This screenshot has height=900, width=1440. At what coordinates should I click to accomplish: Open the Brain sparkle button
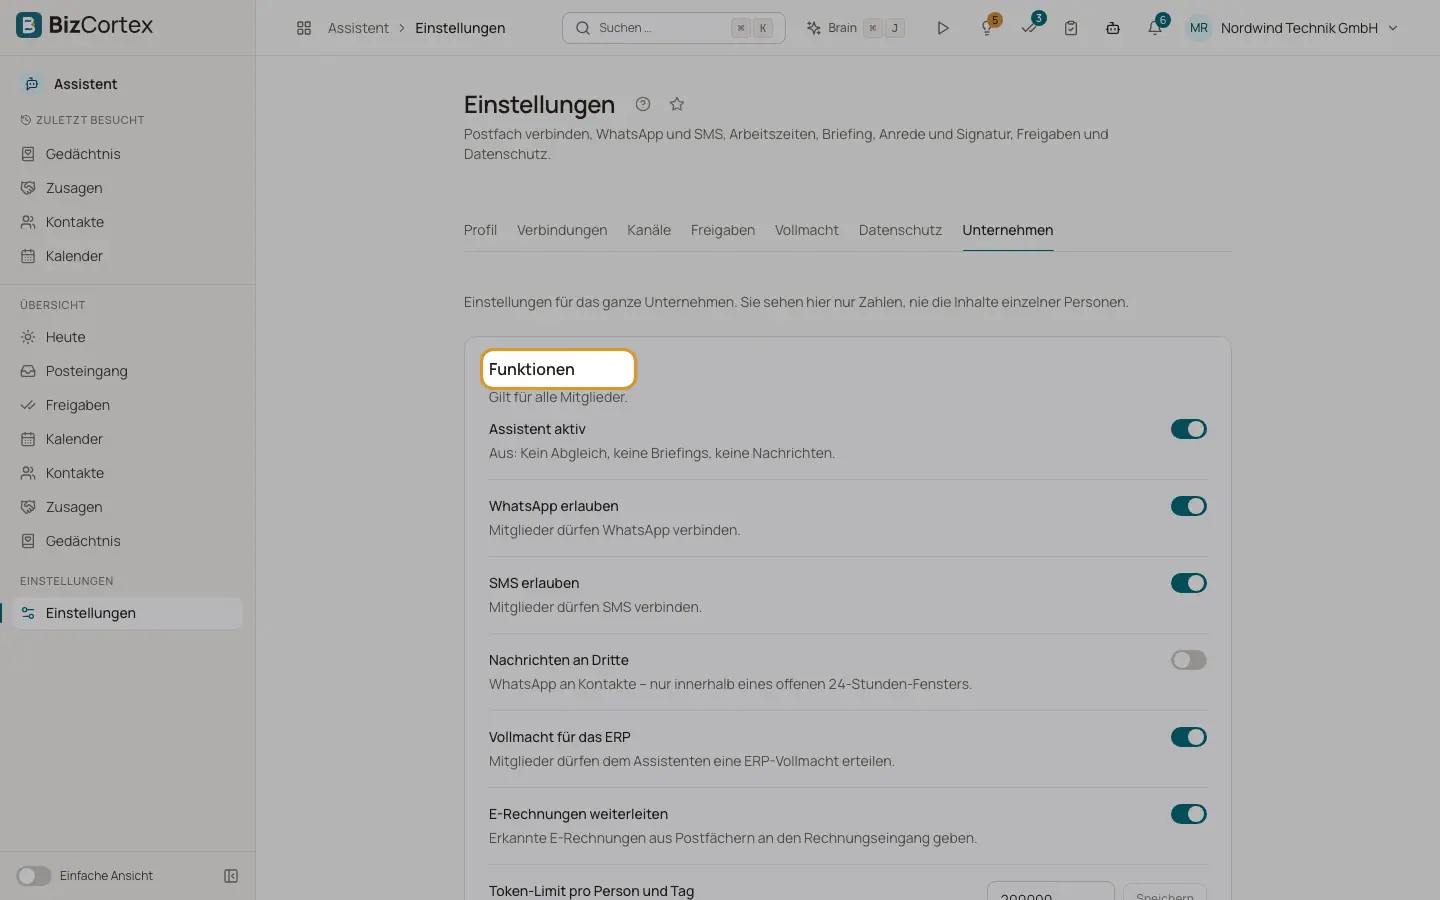[x=855, y=28]
